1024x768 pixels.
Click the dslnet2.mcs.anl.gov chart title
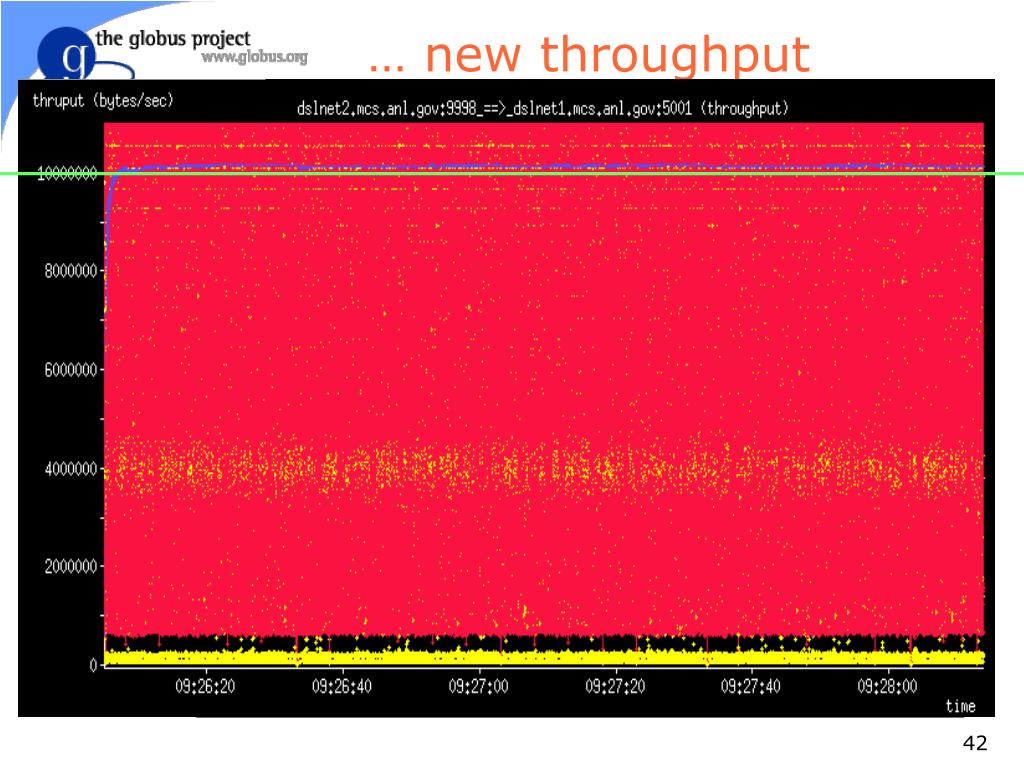(543, 108)
